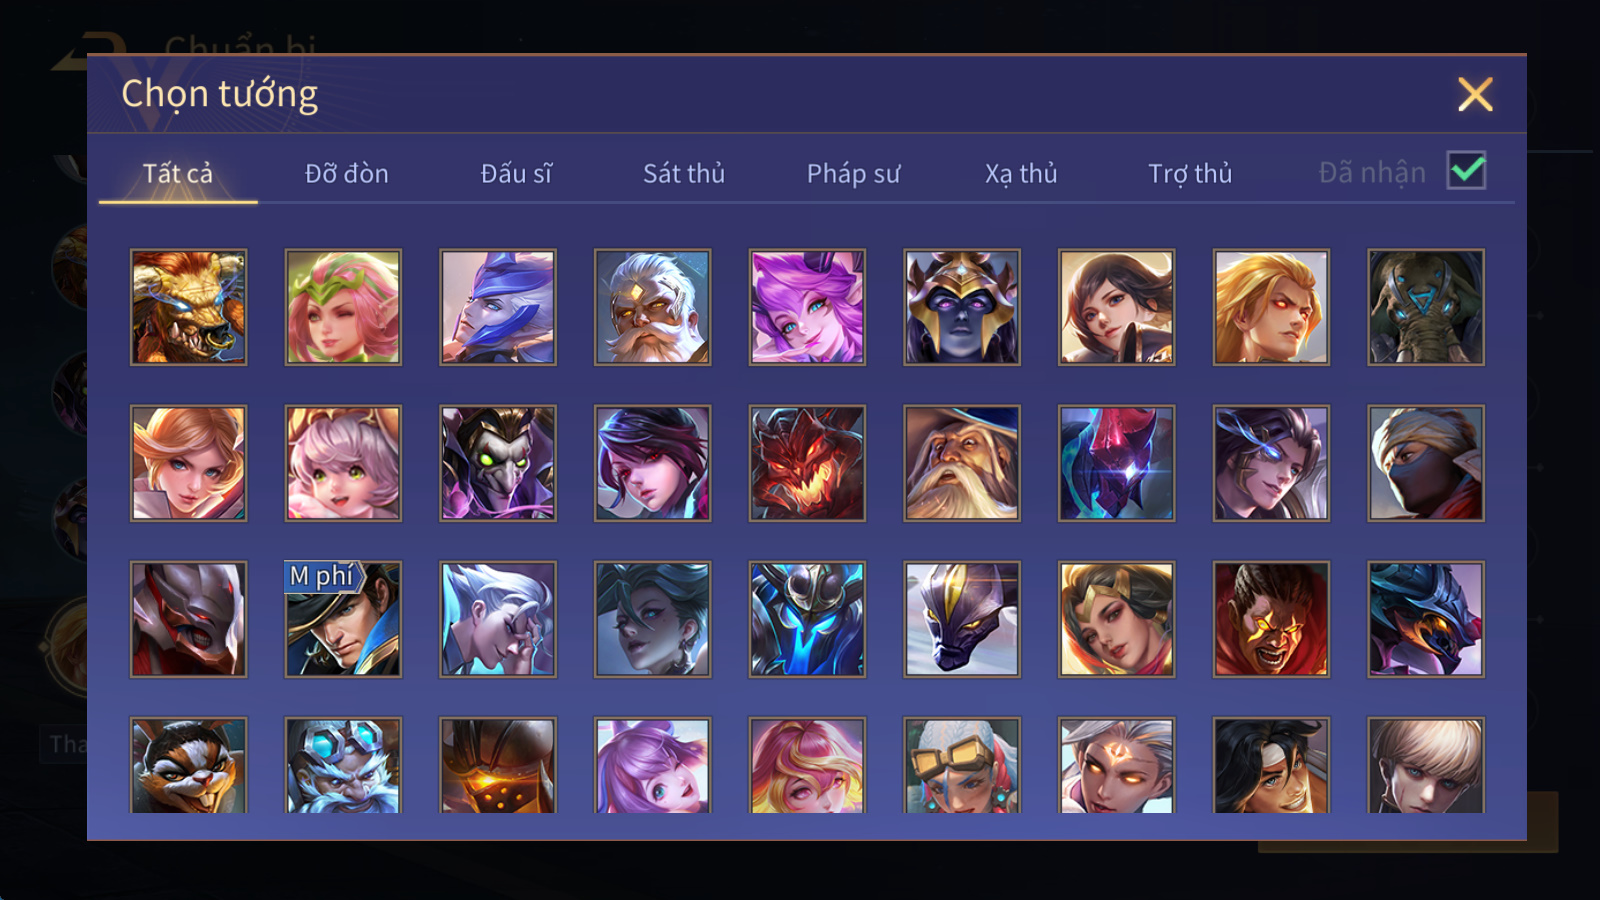Close the 'Chọn tướng' dialog

point(1475,95)
